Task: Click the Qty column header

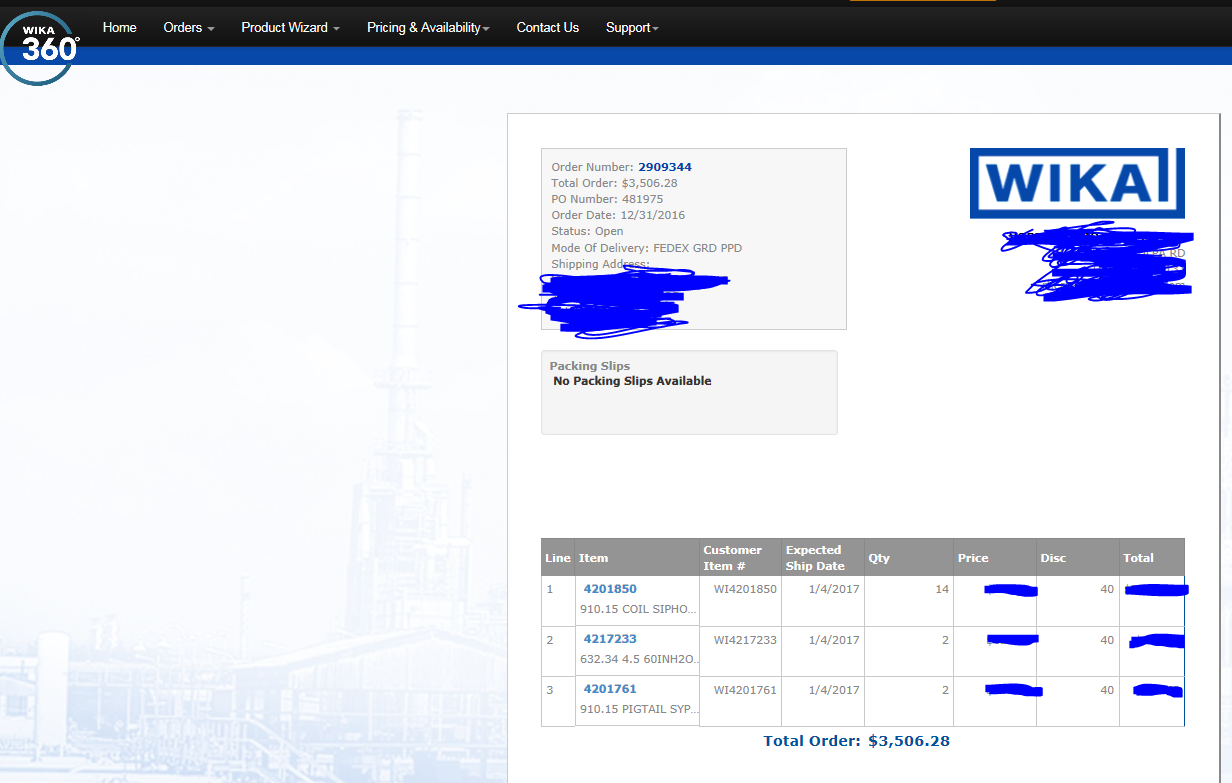Action: pyautogui.click(x=909, y=557)
